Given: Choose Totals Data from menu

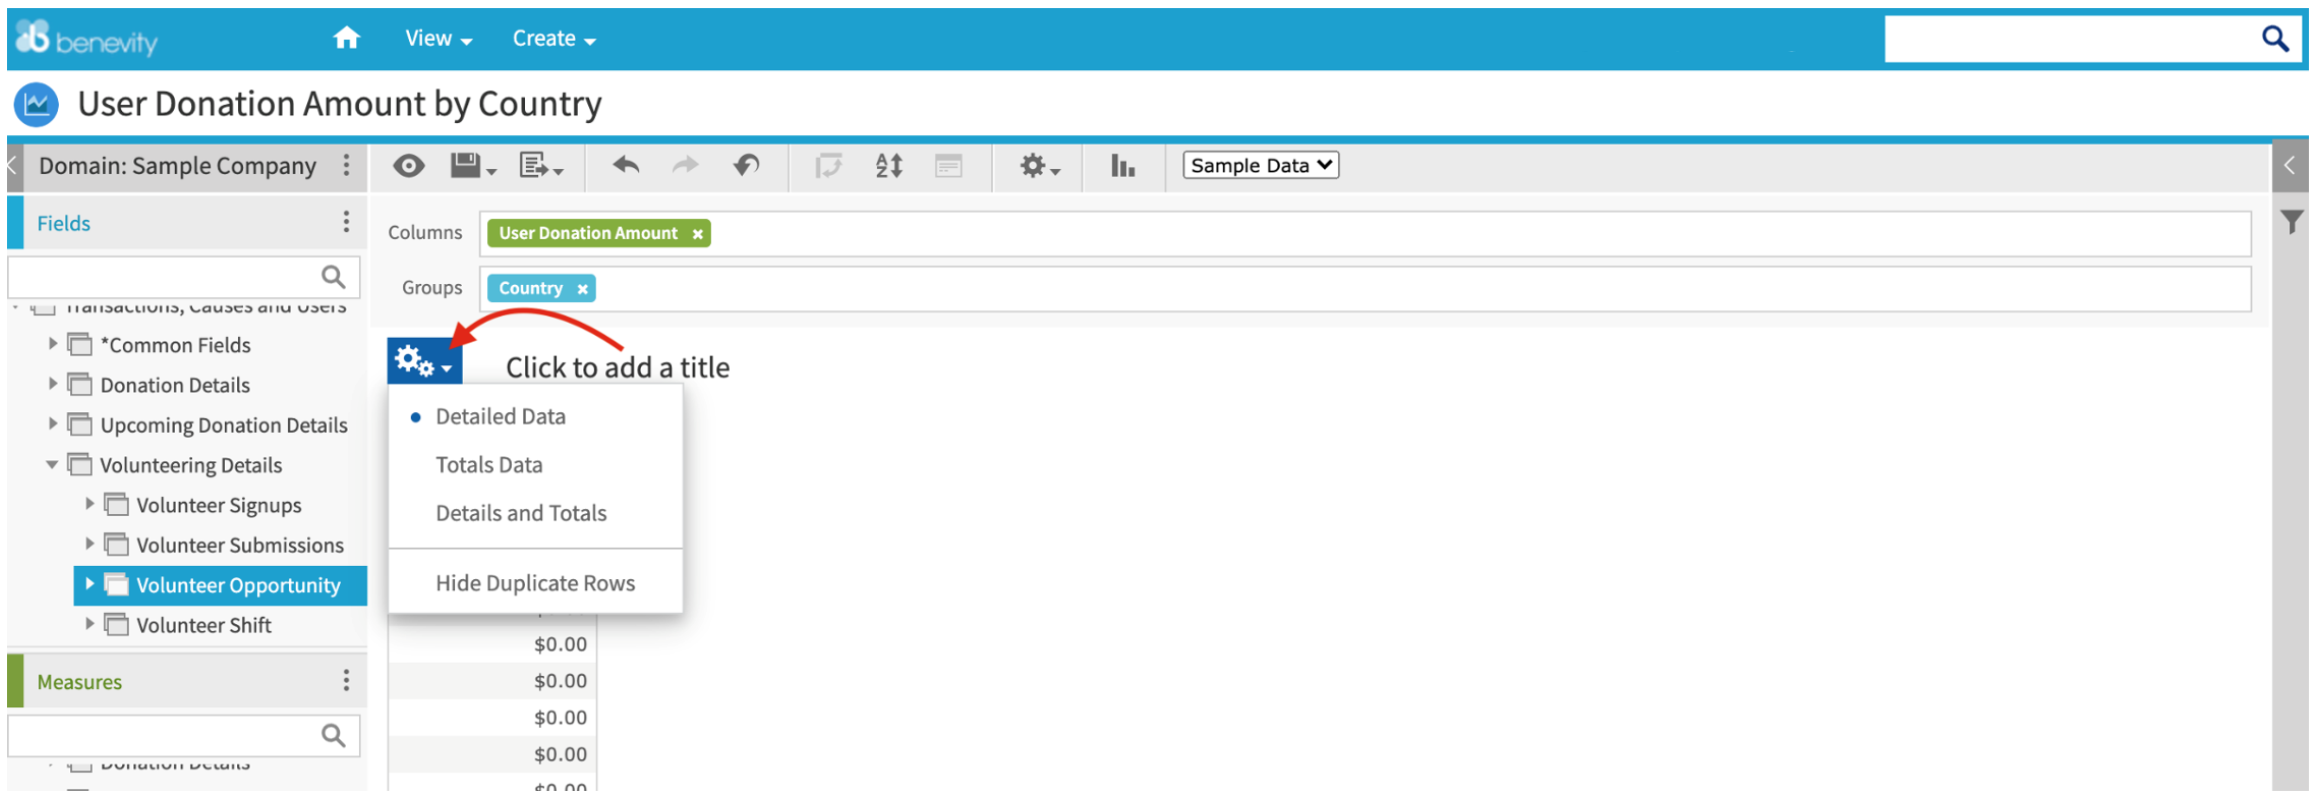Looking at the screenshot, I should pos(489,464).
